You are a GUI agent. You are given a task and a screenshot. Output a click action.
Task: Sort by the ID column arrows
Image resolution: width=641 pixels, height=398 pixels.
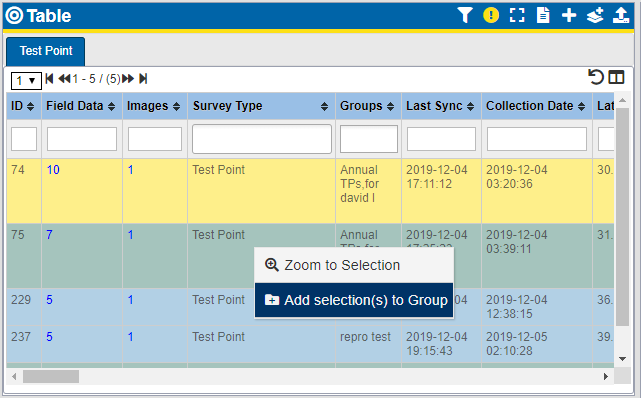coord(30,107)
